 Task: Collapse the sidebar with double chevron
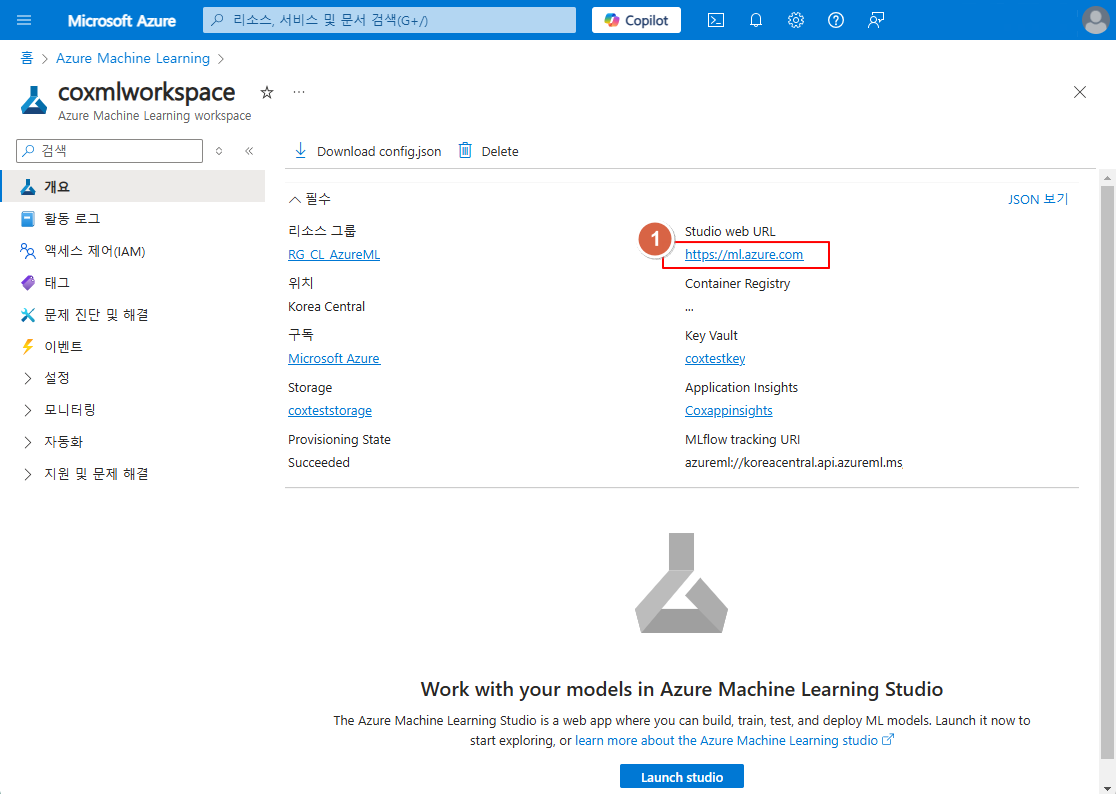pyautogui.click(x=249, y=151)
